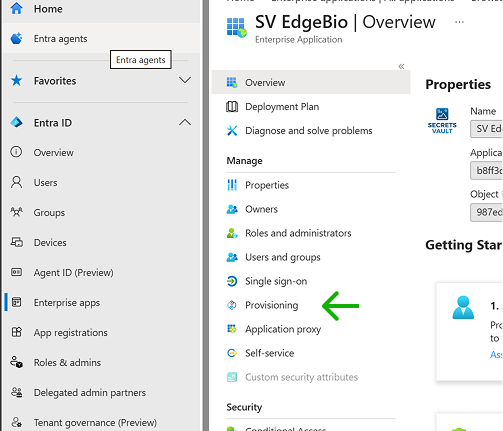Click the Application proxy icon
This screenshot has height=431, width=503.
[x=232, y=329]
